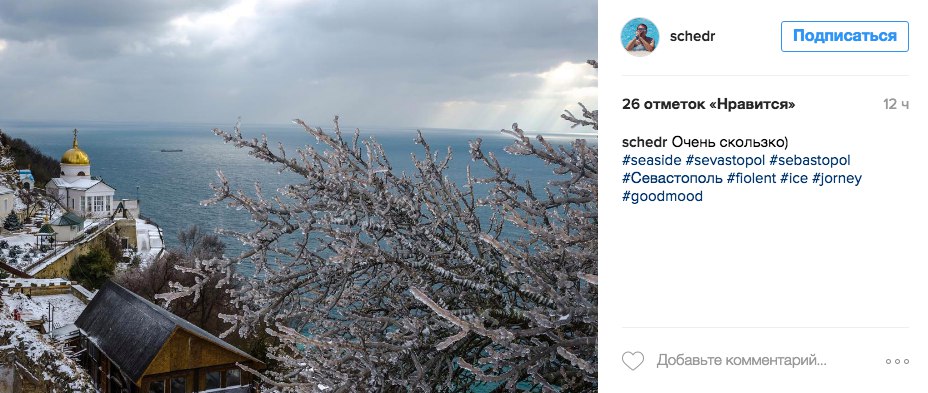Open the #sebastopol hashtag
The width and height of the screenshot is (928, 393).
810,160
